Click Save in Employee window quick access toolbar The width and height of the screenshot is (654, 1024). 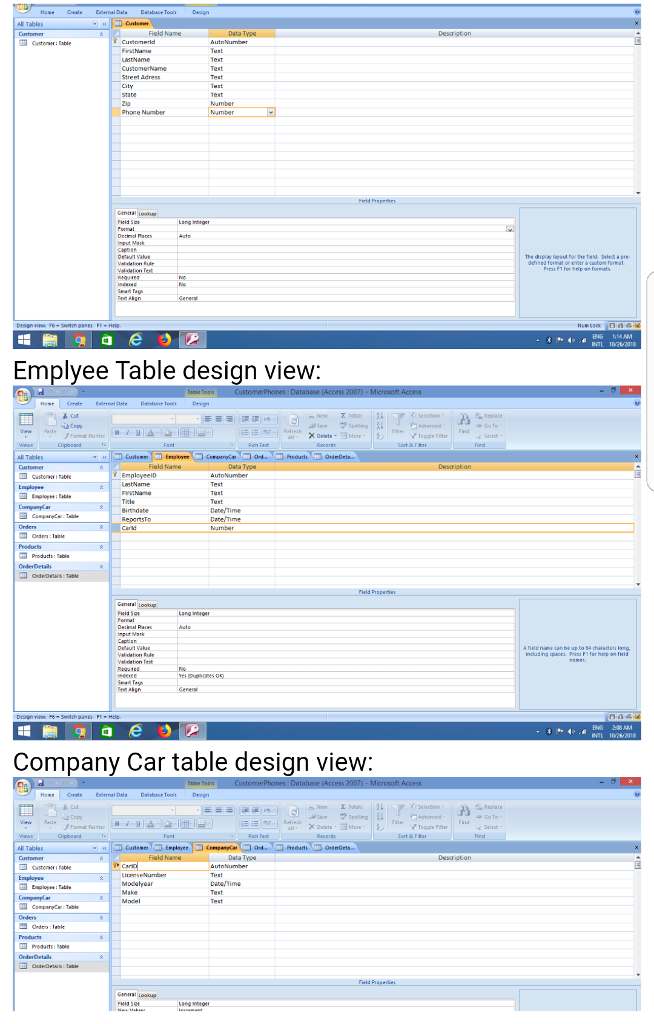tap(41, 392)
